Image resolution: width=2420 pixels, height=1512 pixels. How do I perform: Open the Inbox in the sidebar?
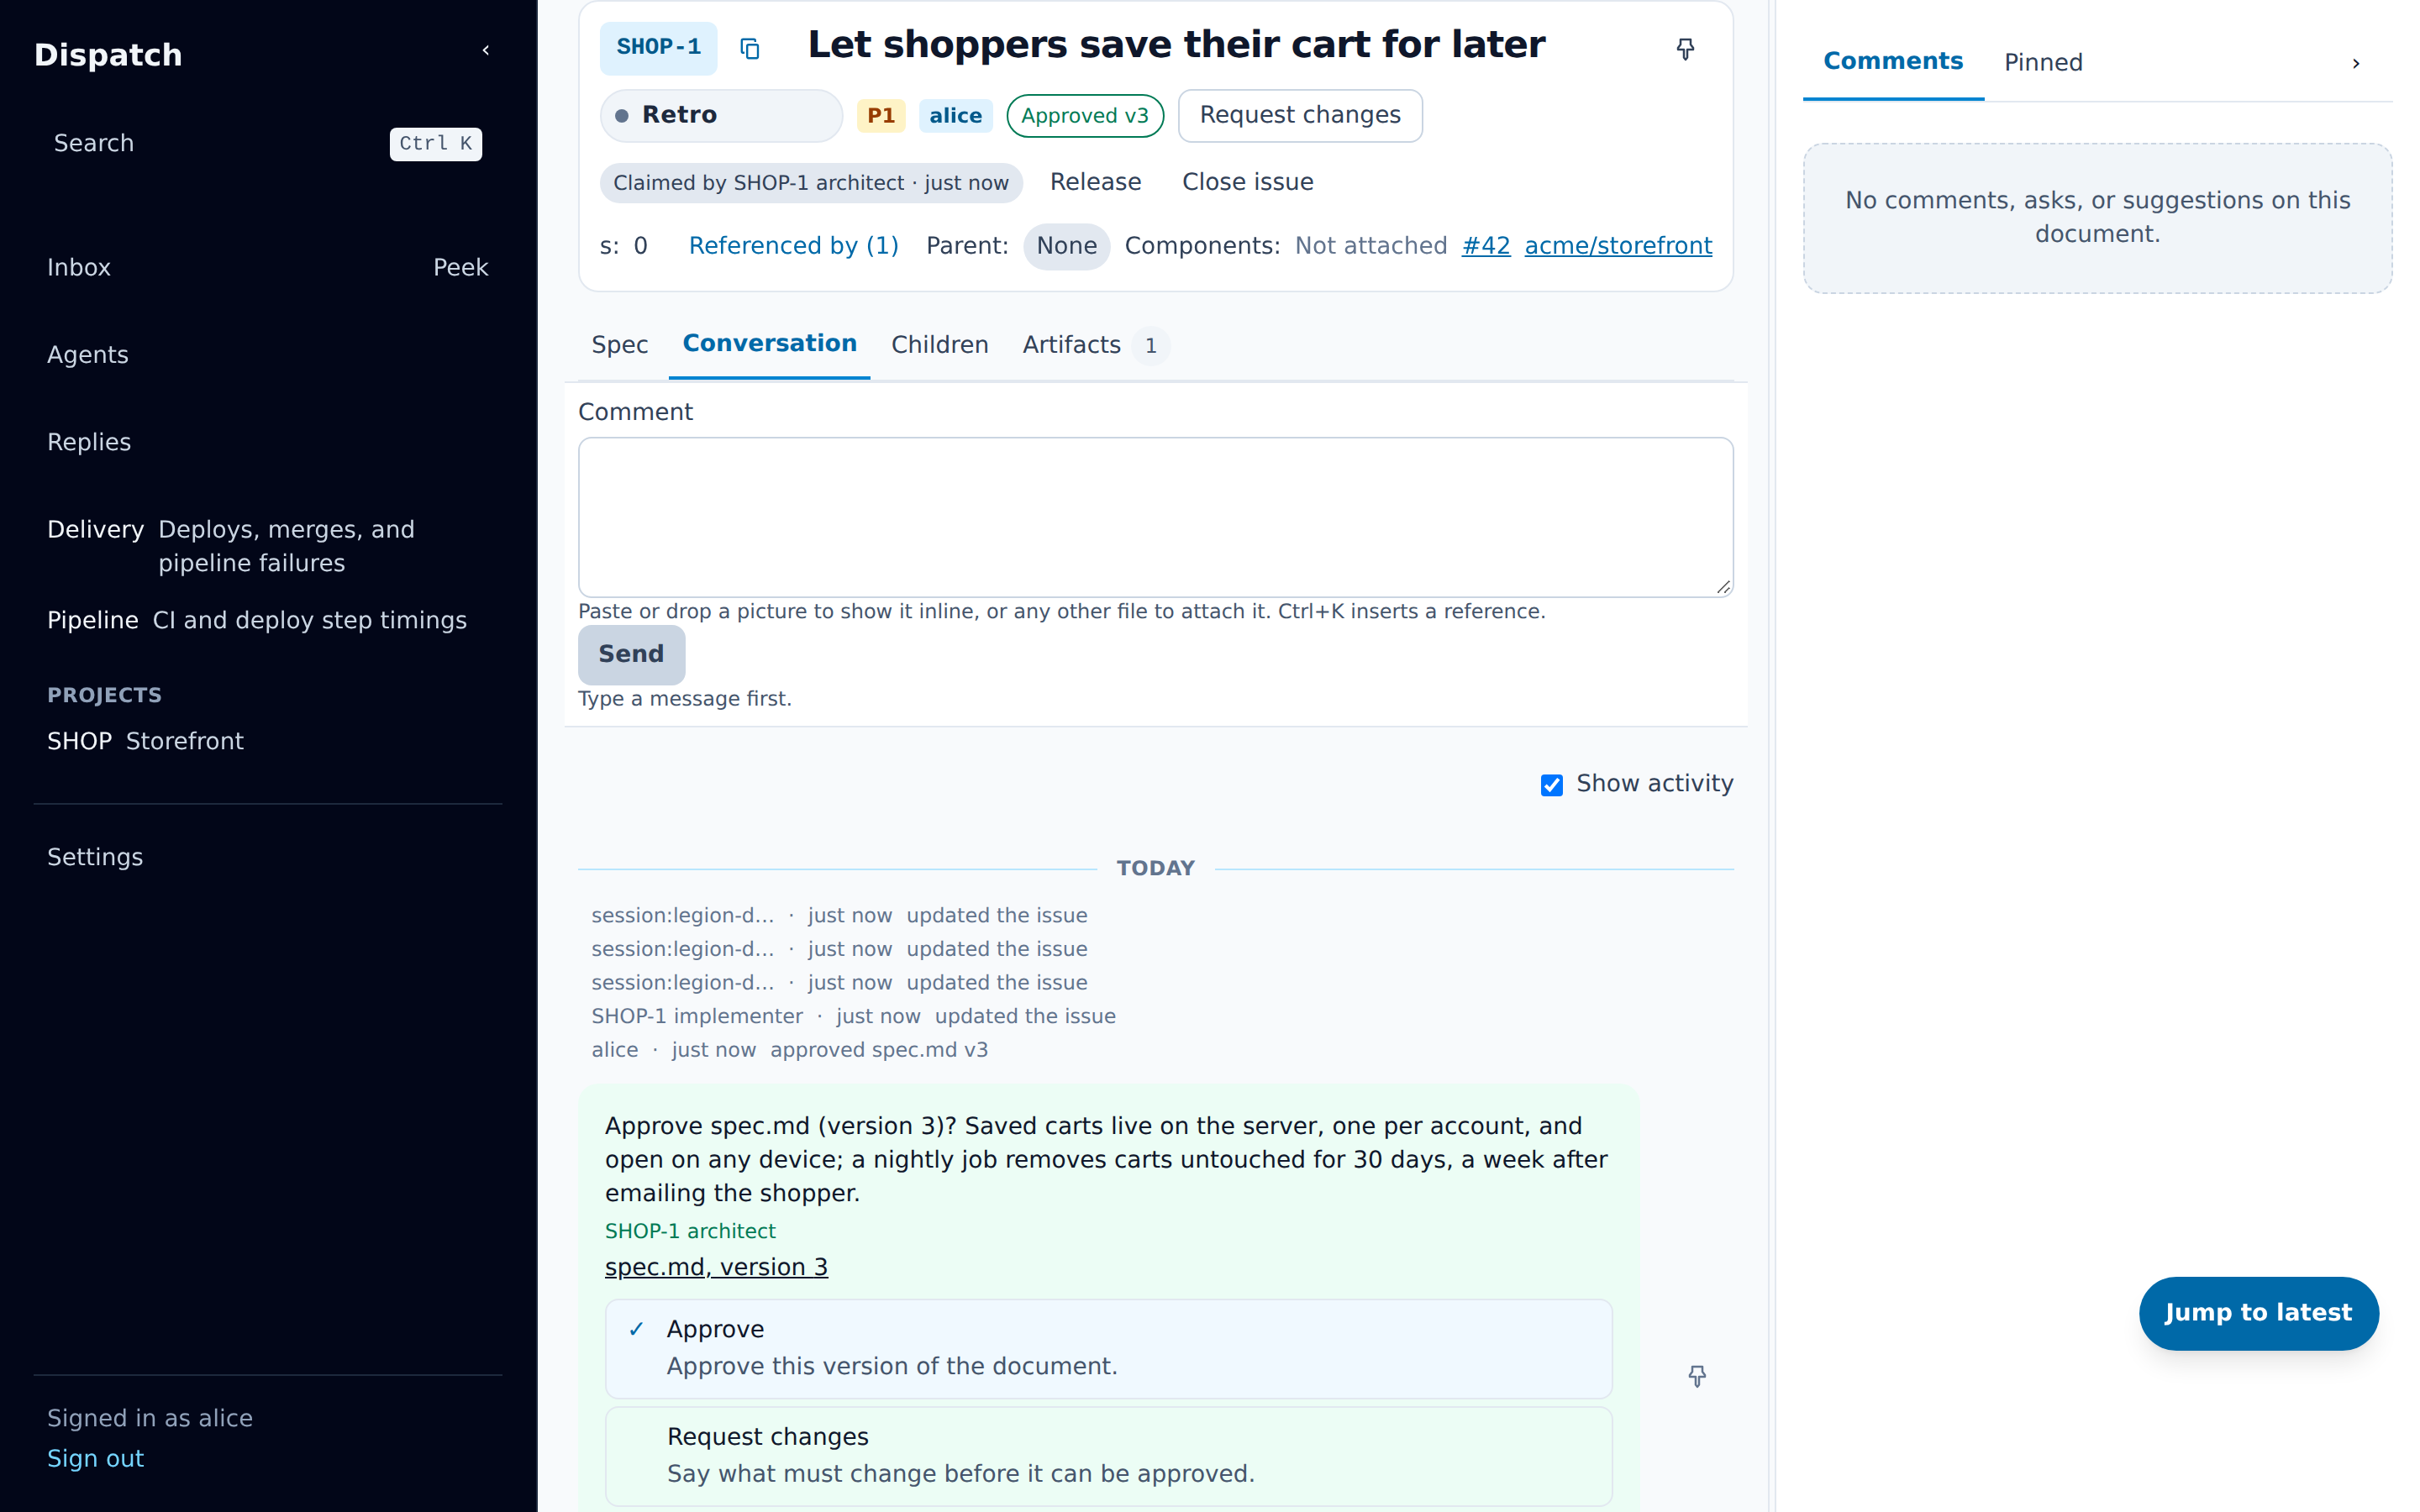[79, 268]
